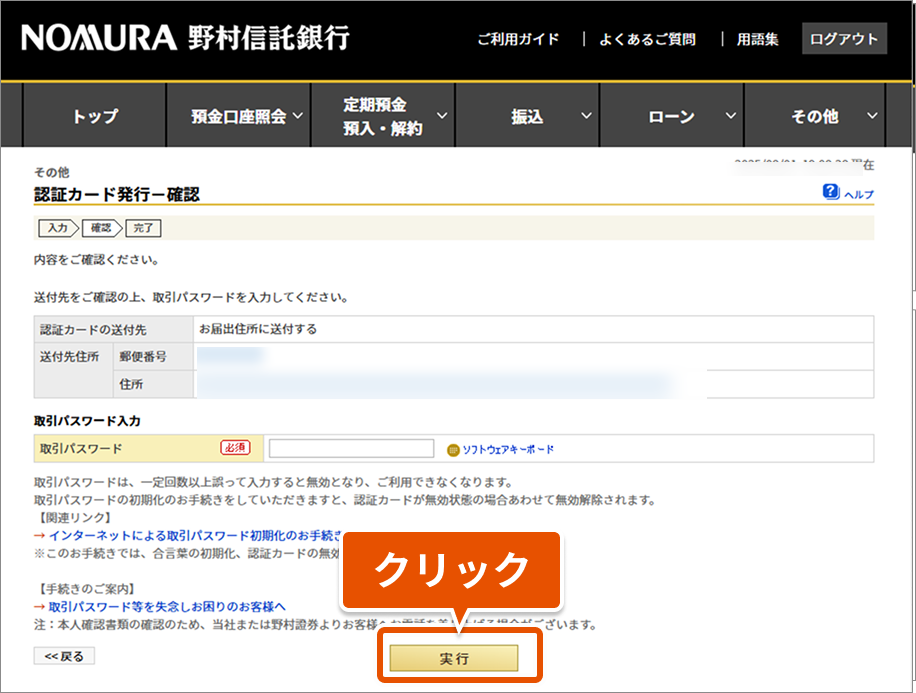Open the 振込 dropdown menu
The width and height of the screenshot is (916, 693).
click(x=528, y=116)
